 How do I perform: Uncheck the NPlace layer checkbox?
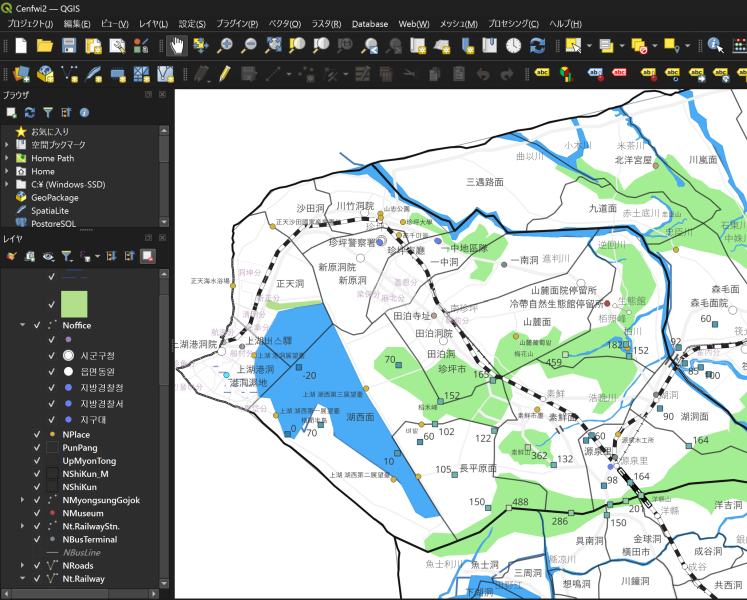pos(37,435)
